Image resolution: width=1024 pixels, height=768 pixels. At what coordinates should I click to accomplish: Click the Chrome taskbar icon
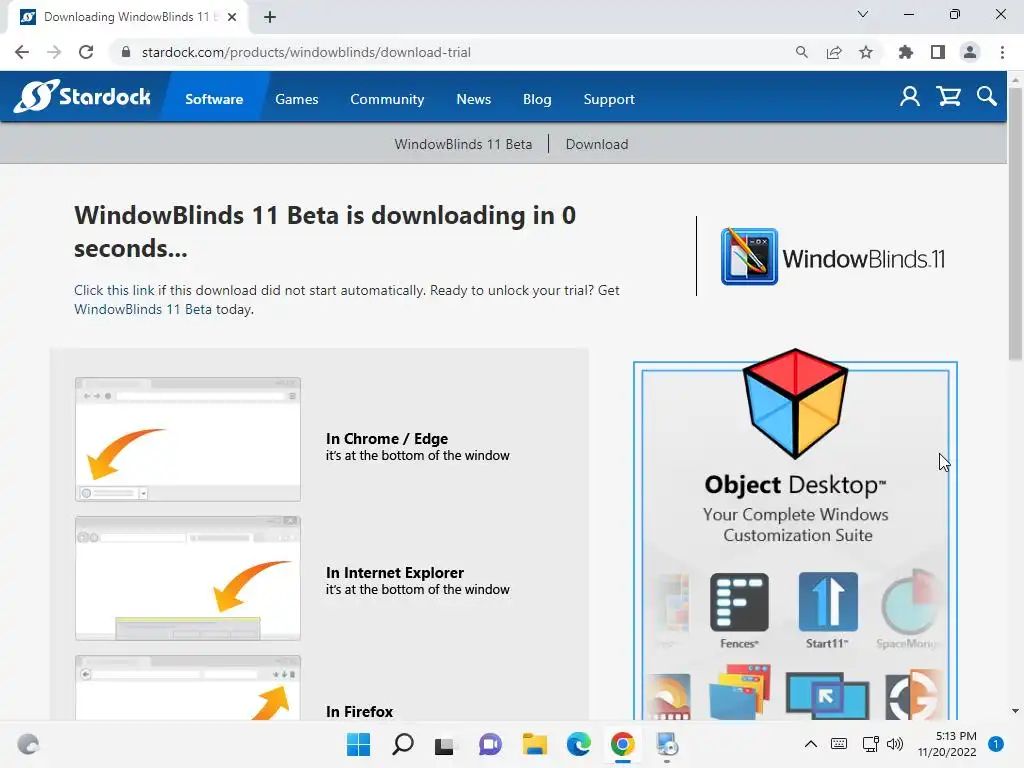click(x=622, y=744)
